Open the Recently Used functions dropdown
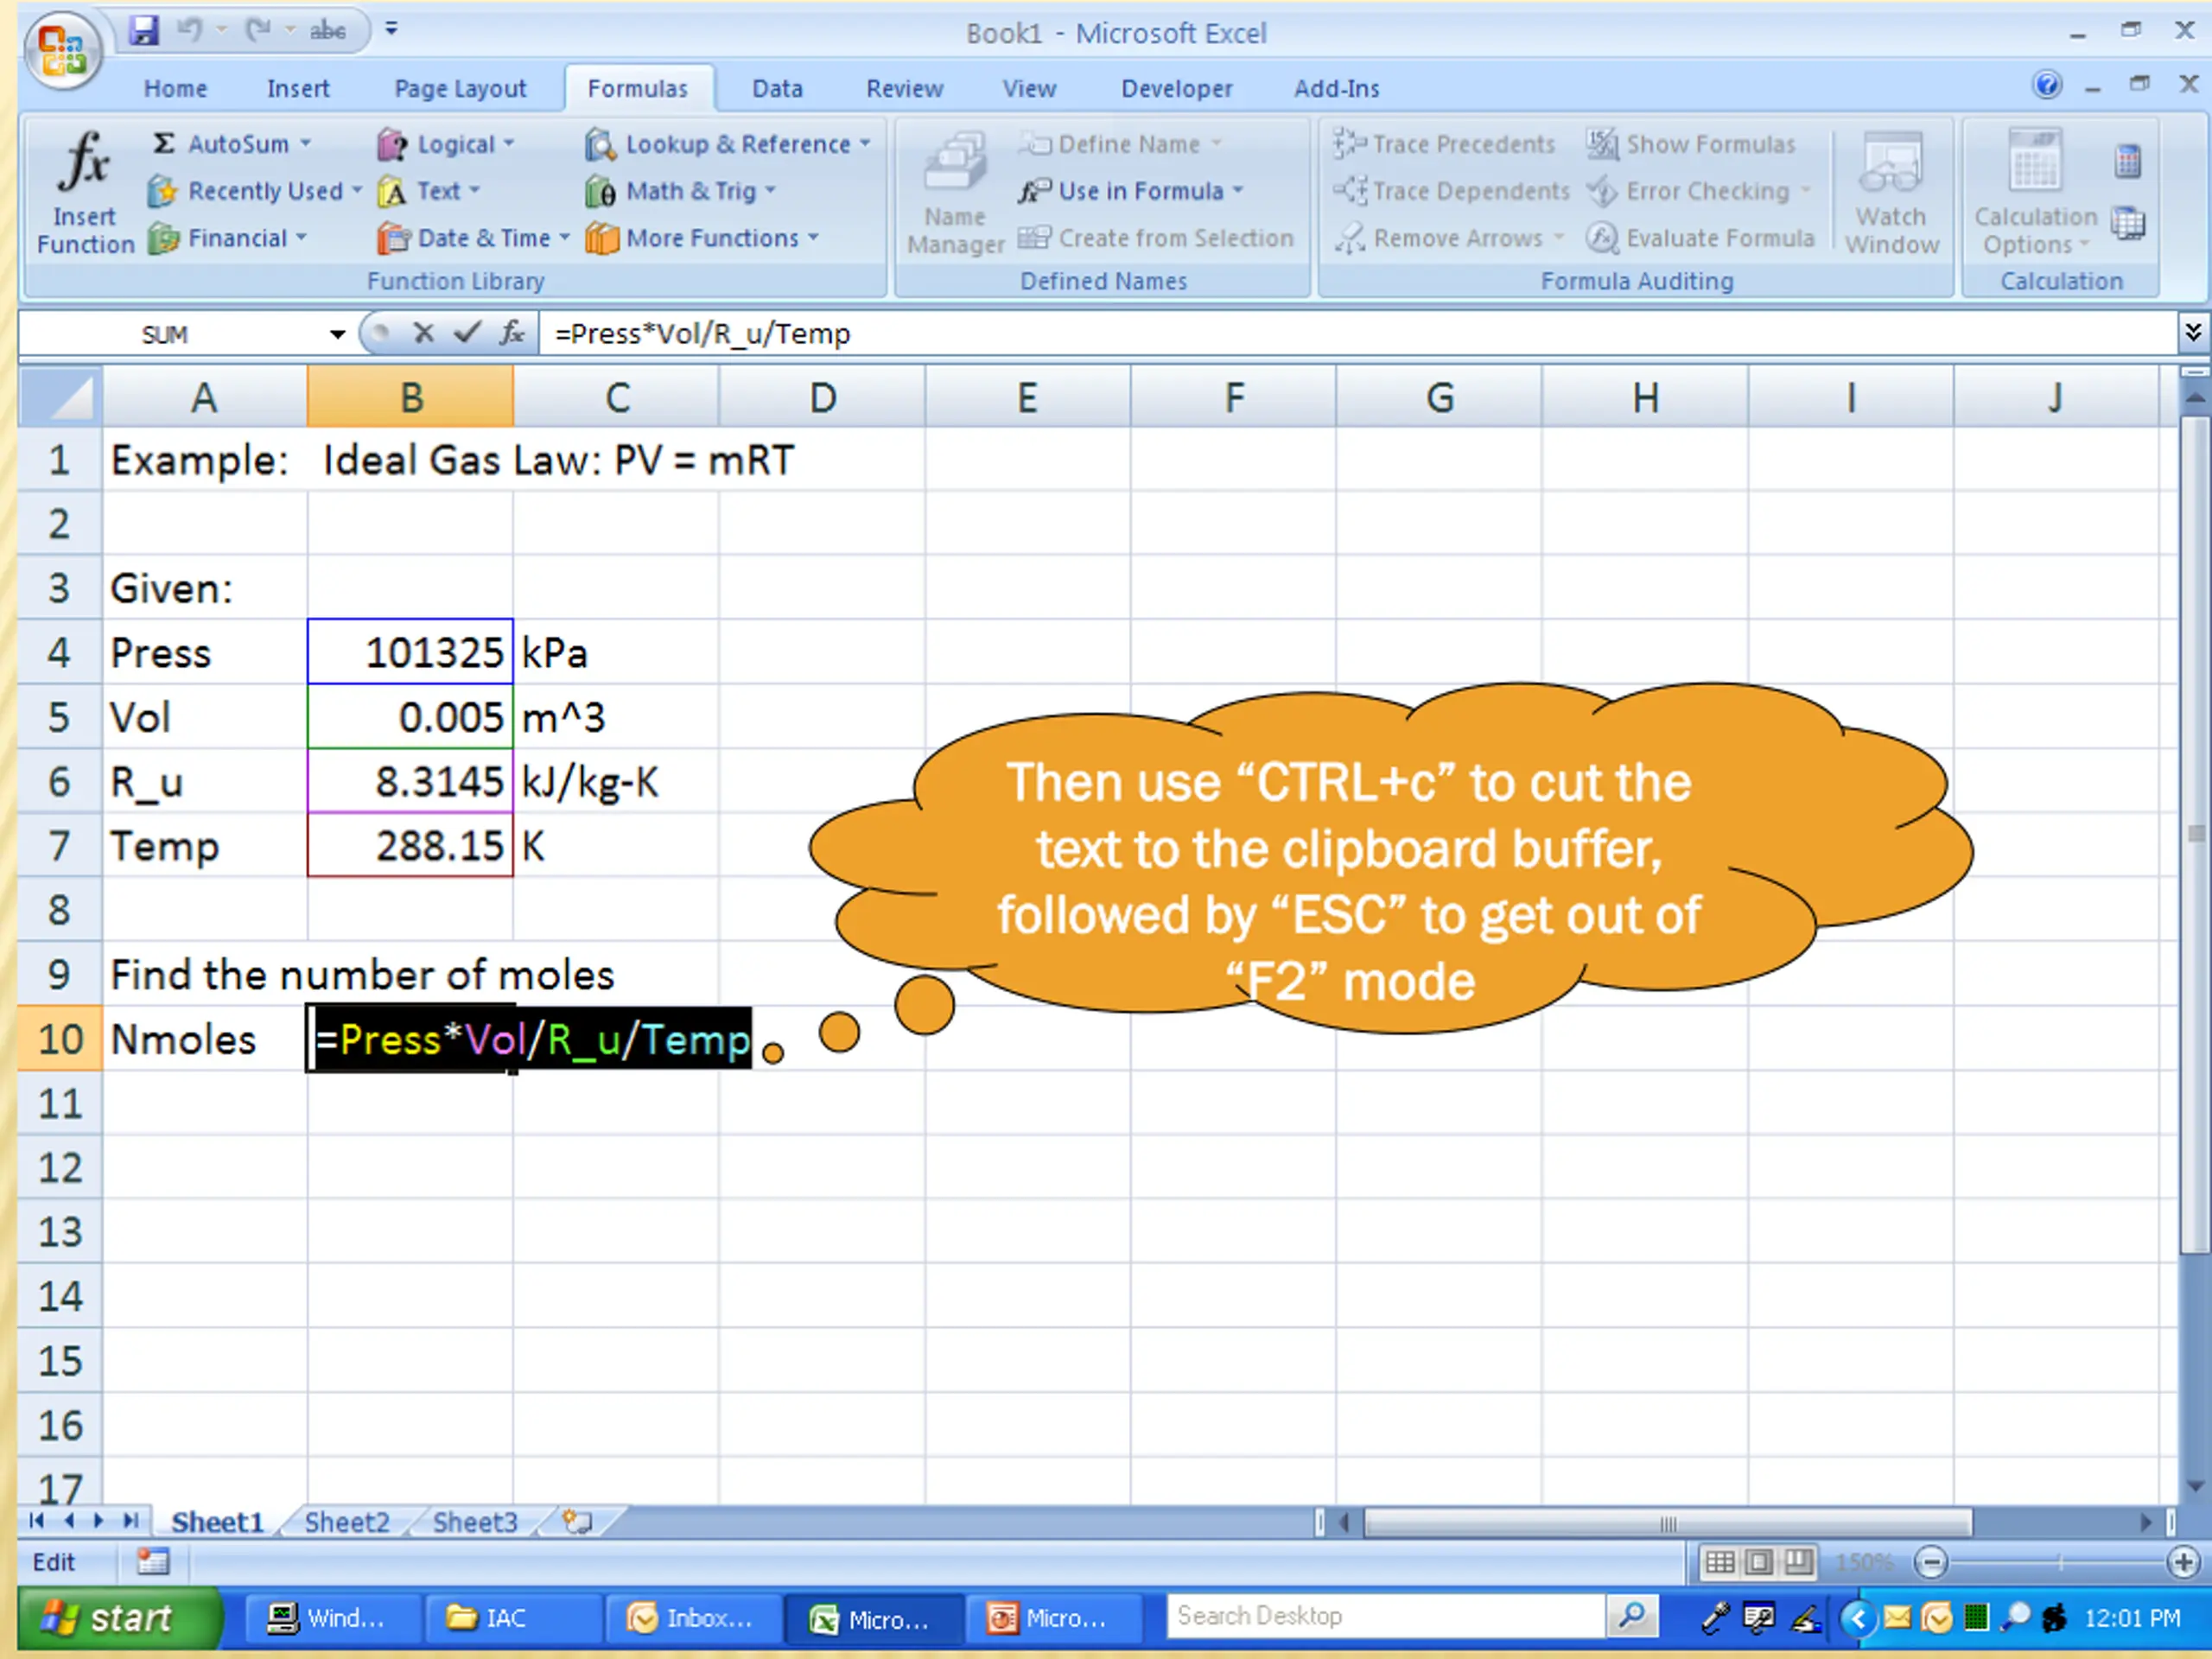 255,190
